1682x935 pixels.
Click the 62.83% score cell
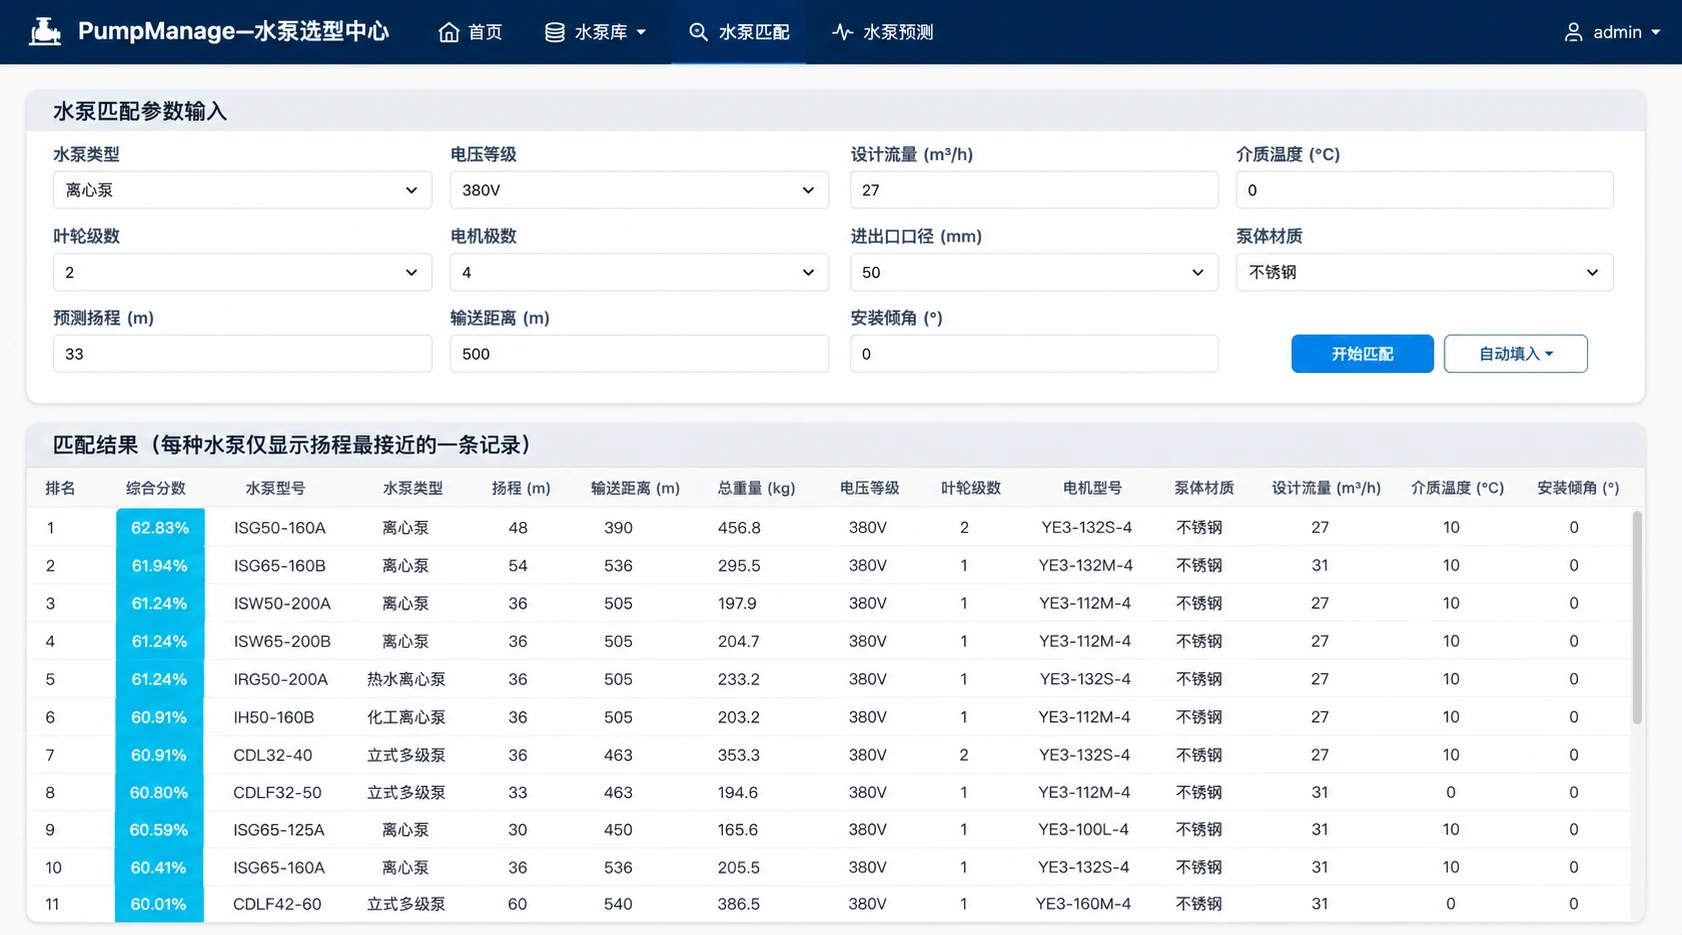[x=160, y=527]
